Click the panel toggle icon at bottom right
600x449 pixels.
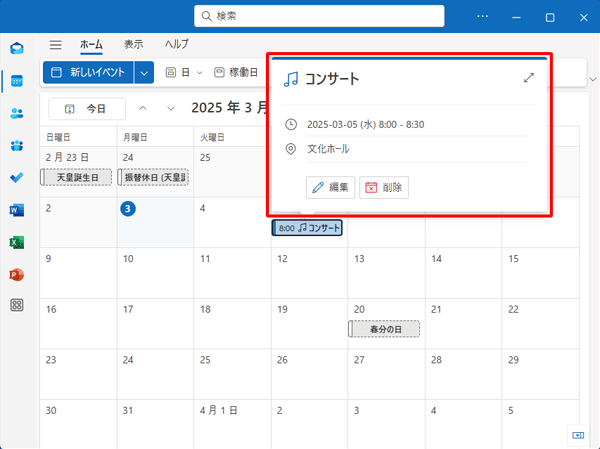tap(578, 435)
